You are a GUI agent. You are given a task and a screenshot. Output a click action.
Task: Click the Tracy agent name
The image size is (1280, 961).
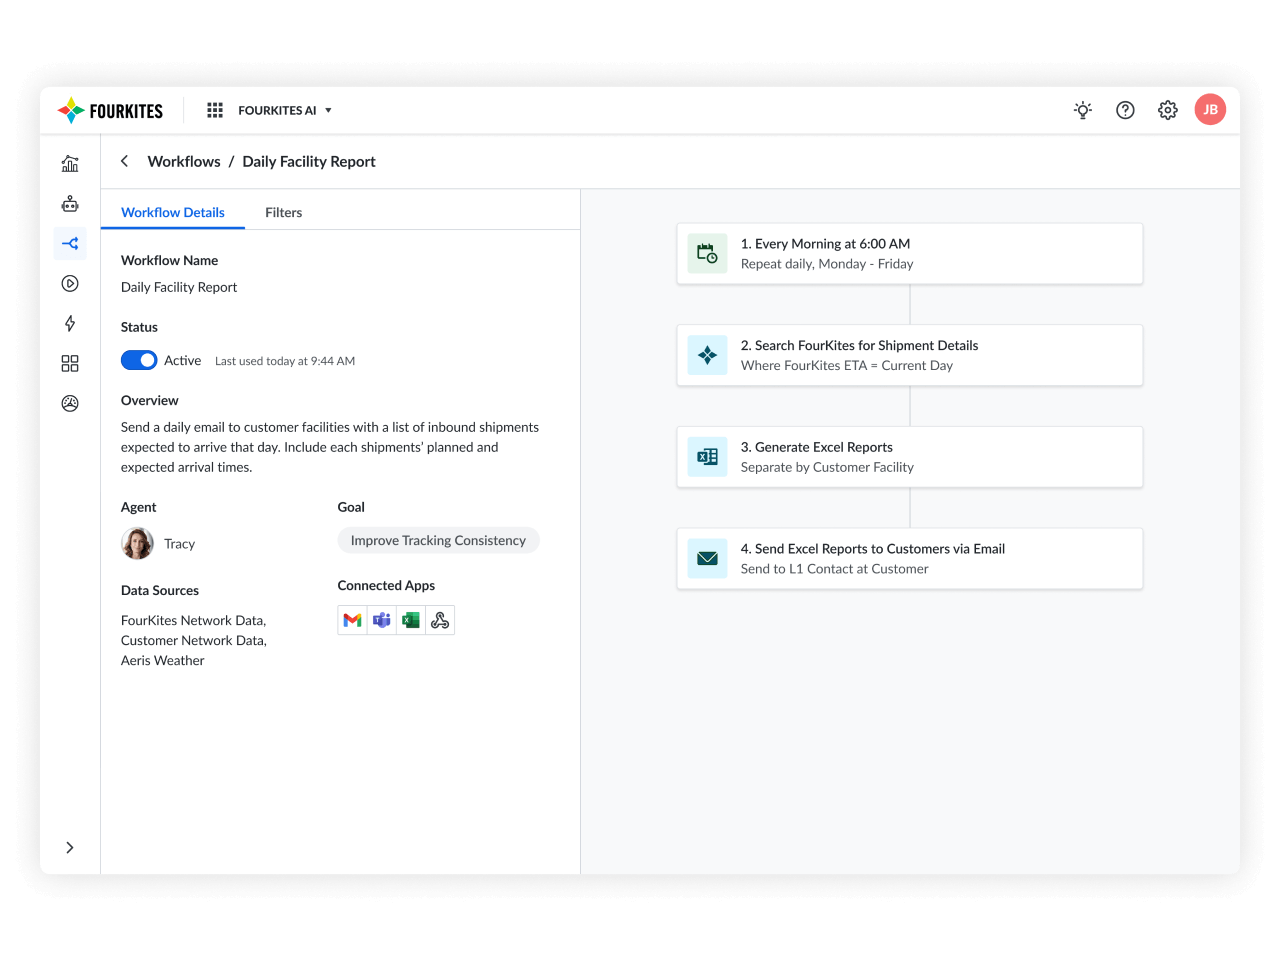(x=180, y=544)
